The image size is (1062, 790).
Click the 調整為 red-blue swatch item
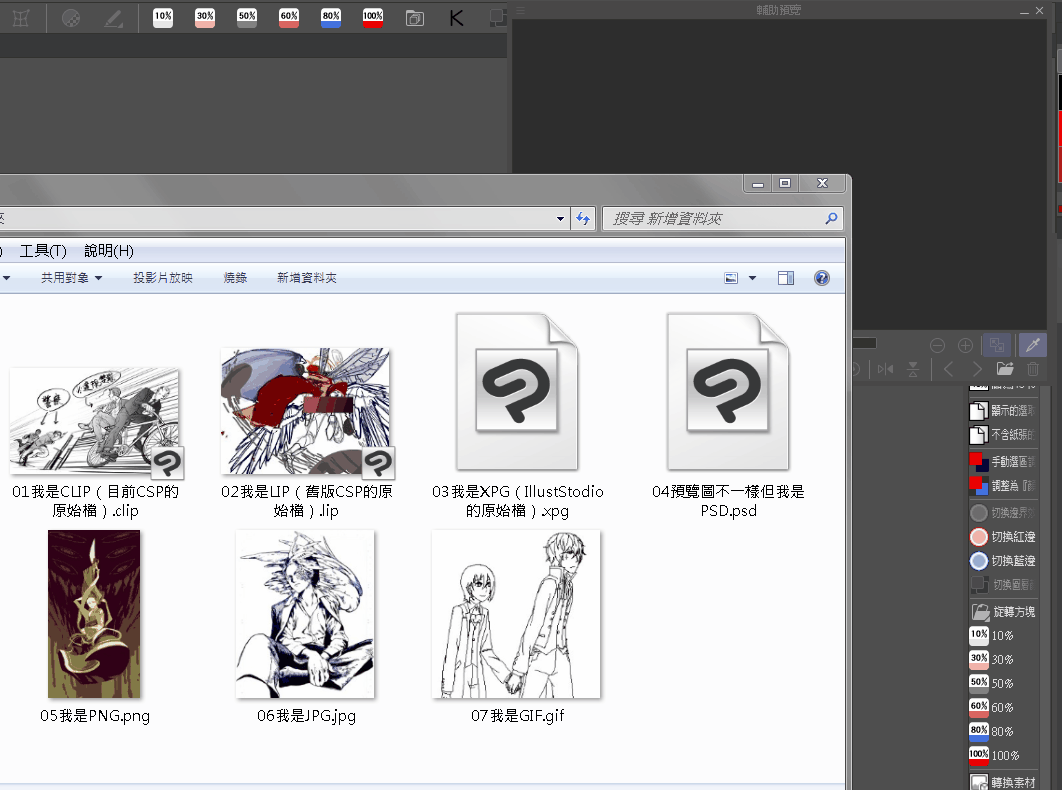point(1002,486)
